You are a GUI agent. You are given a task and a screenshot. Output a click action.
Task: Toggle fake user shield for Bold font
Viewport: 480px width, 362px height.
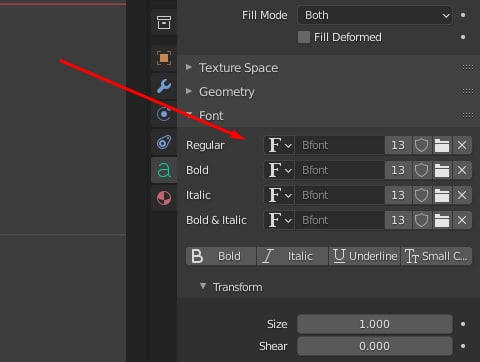pos(422,170)
